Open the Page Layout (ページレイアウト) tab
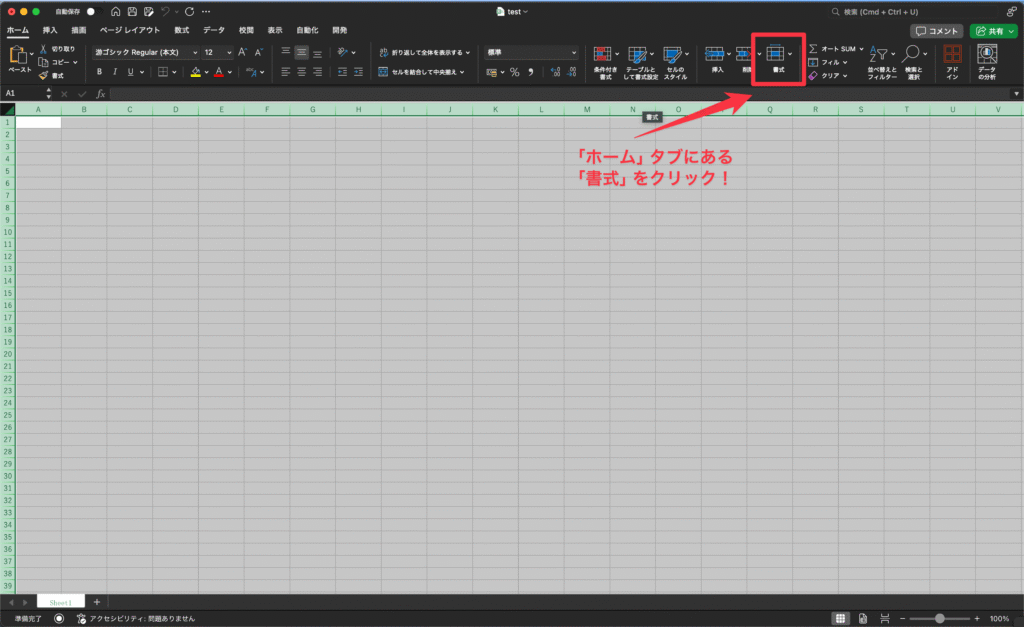 pyautogui.click(x=130, y=31)
